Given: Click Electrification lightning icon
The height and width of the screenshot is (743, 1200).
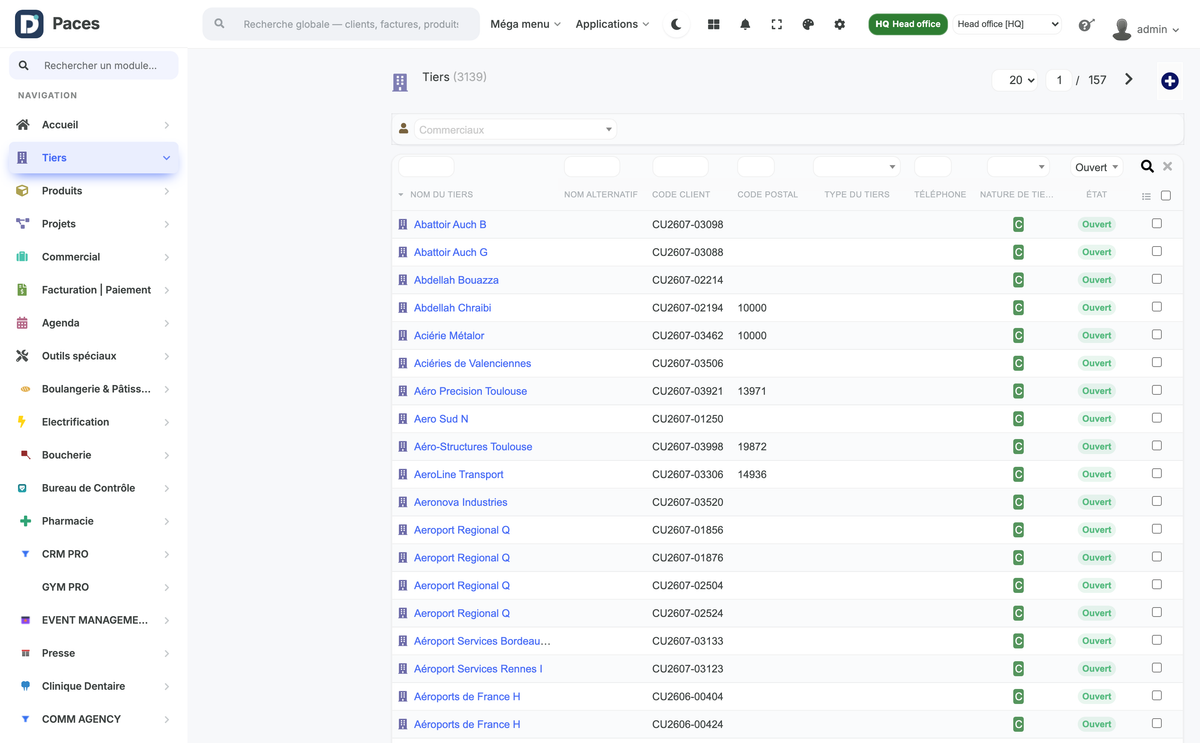Looking at the screenshot, I should click(x=22, y=422).
